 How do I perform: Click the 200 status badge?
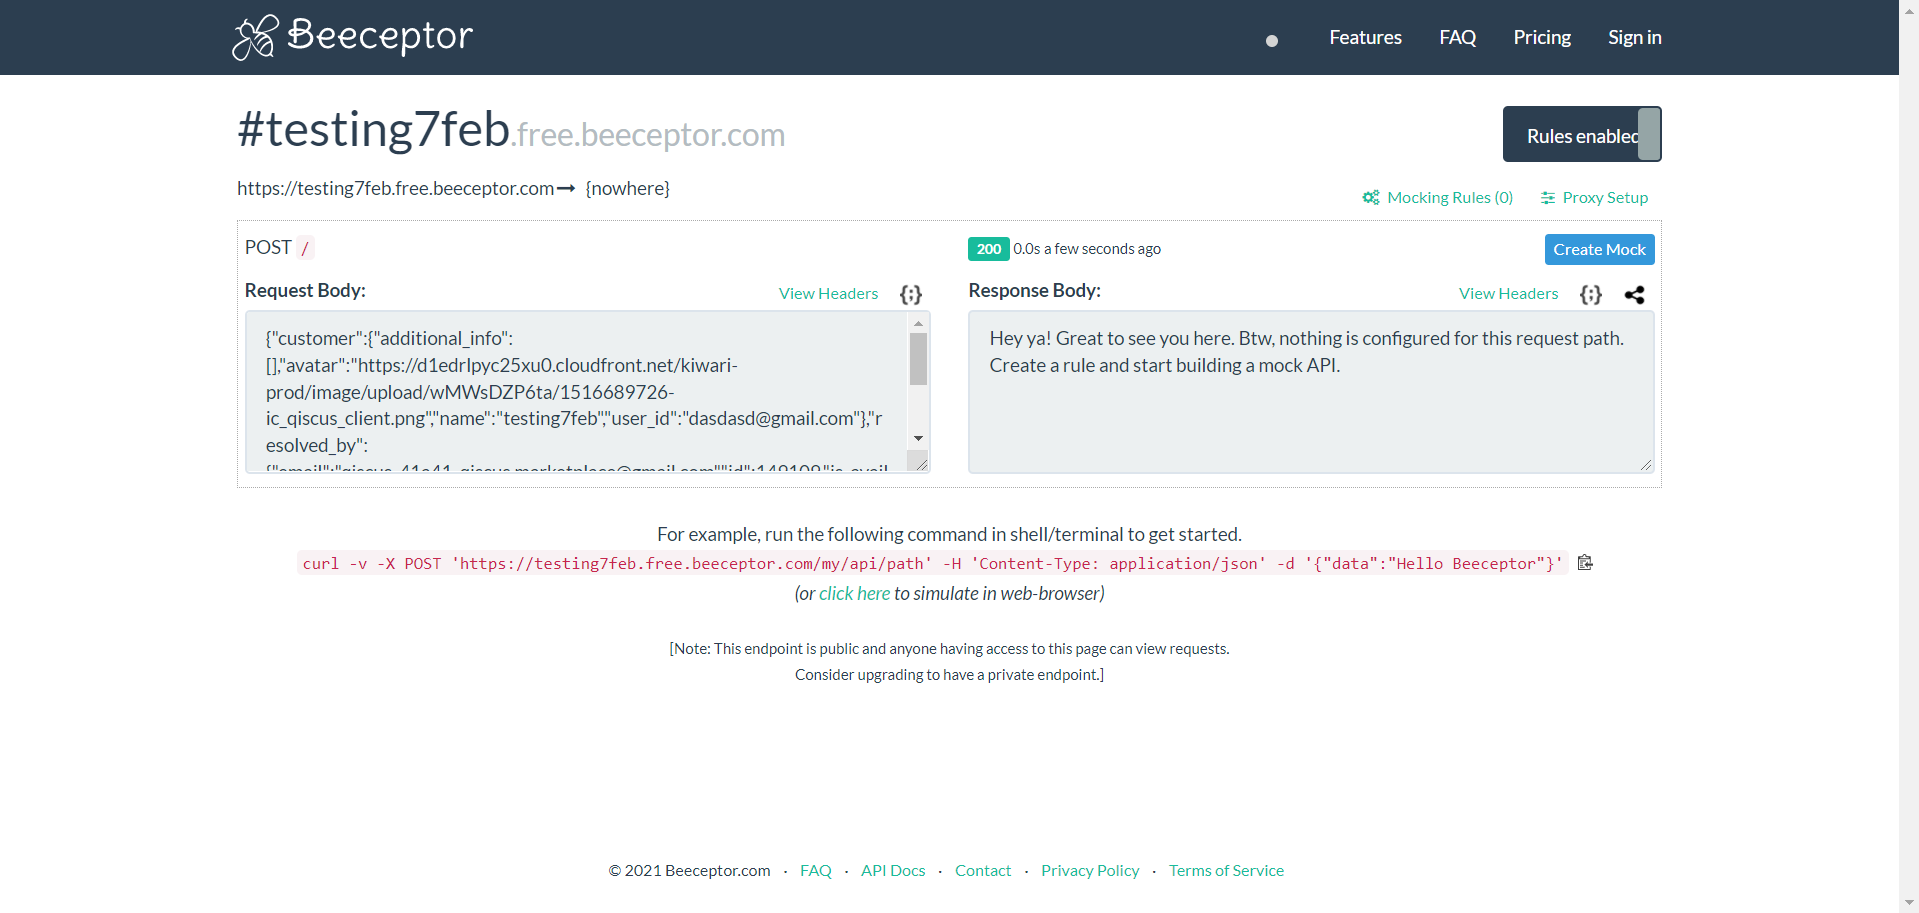click(x=988, y=249)
